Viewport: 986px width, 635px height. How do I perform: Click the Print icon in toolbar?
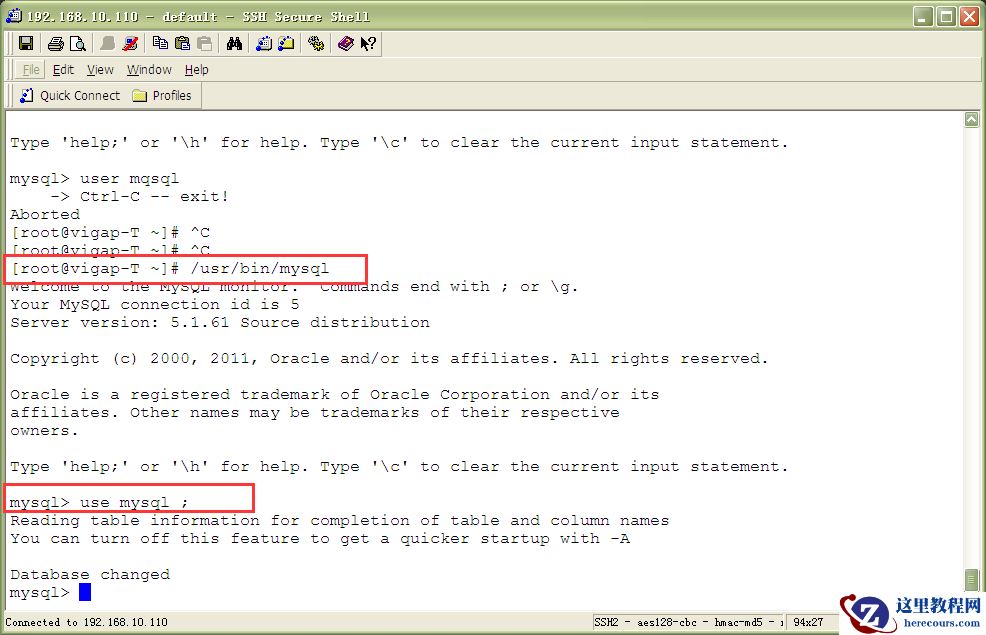[55, 43]
